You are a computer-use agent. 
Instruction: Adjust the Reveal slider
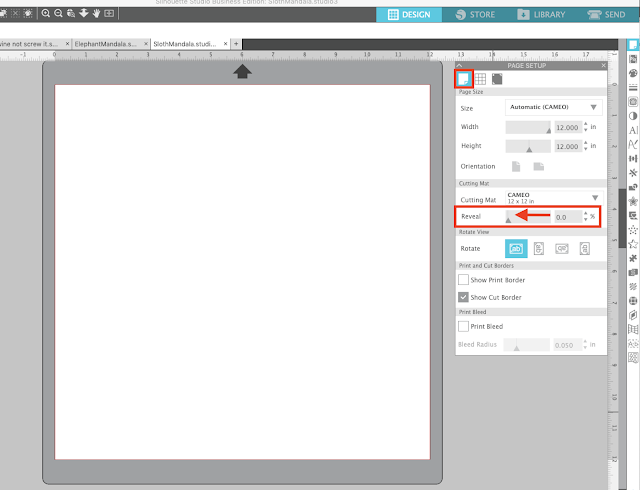528,216
